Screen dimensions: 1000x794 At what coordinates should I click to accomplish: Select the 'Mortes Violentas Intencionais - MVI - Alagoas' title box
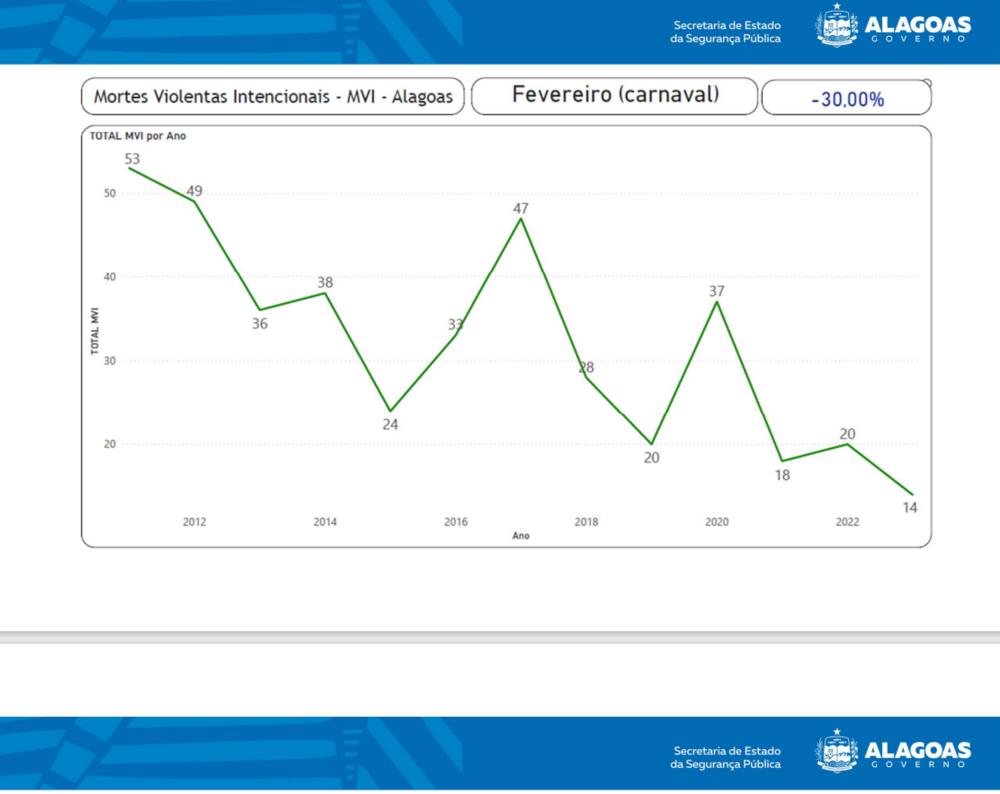click(x=272, y=97)
